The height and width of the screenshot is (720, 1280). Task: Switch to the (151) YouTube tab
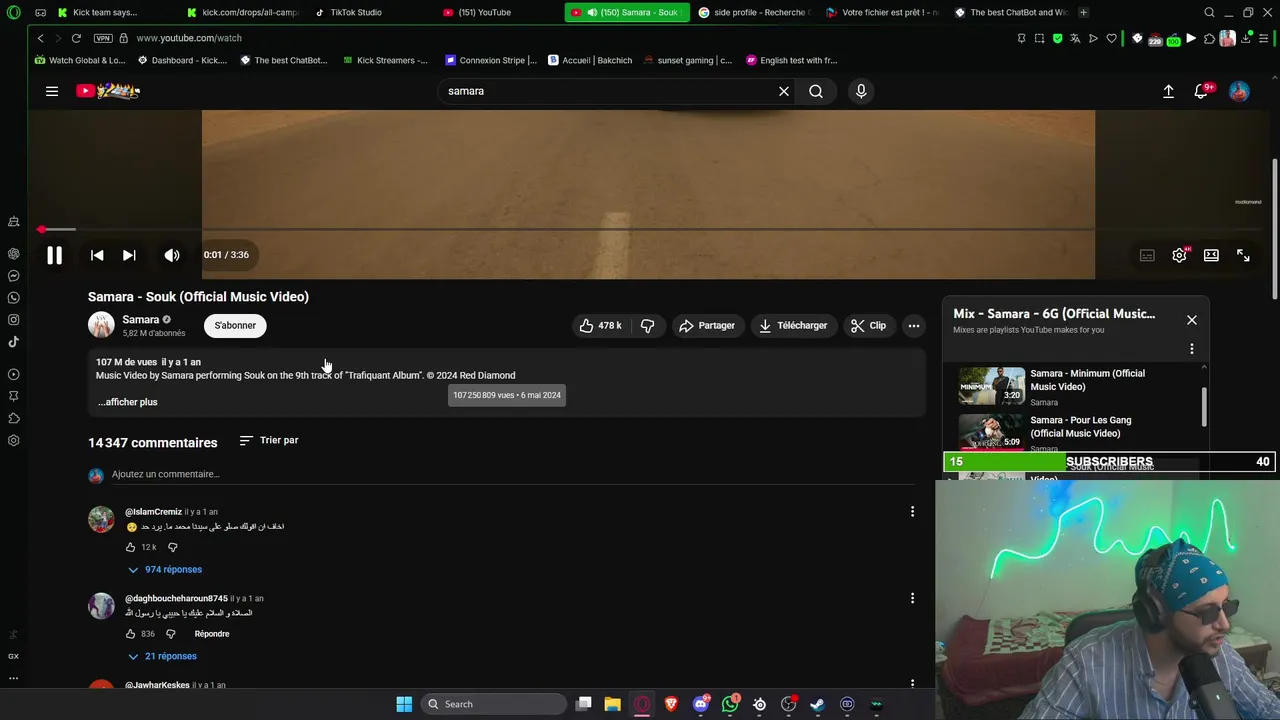pyautogui.click(x=485, y=12)
